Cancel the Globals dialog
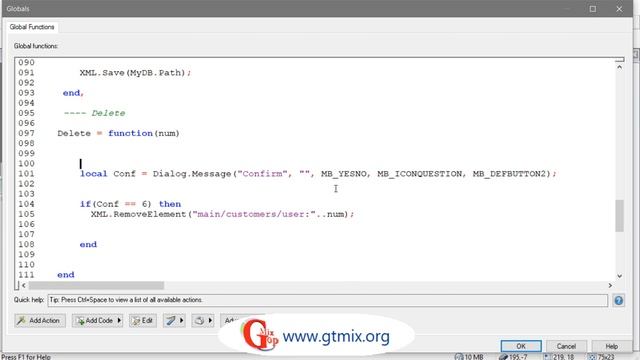640x360 pixels. (x=566, y=346)
